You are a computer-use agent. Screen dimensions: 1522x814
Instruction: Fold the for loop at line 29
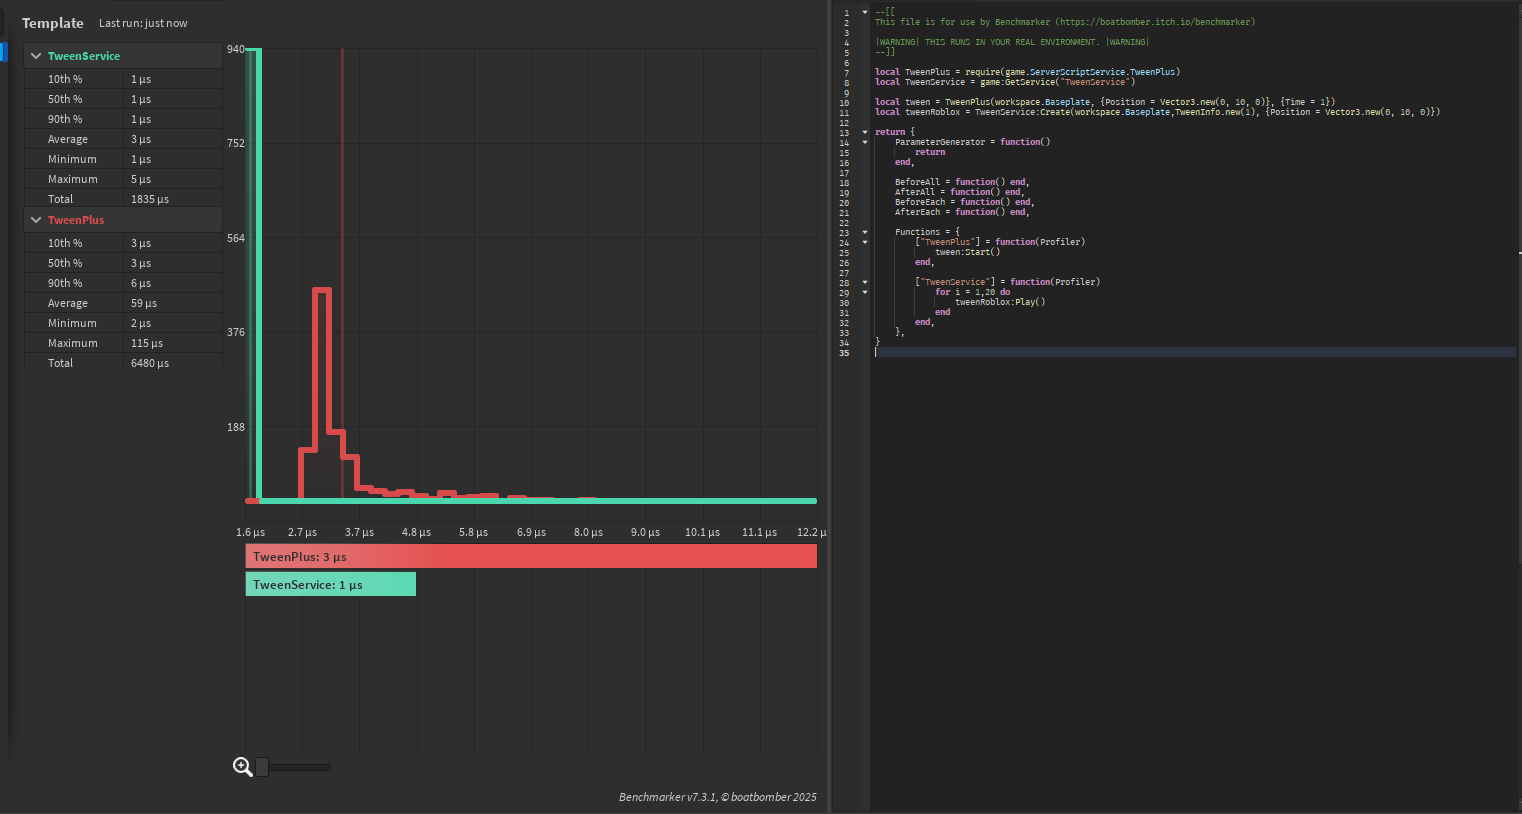pos(865,292)
